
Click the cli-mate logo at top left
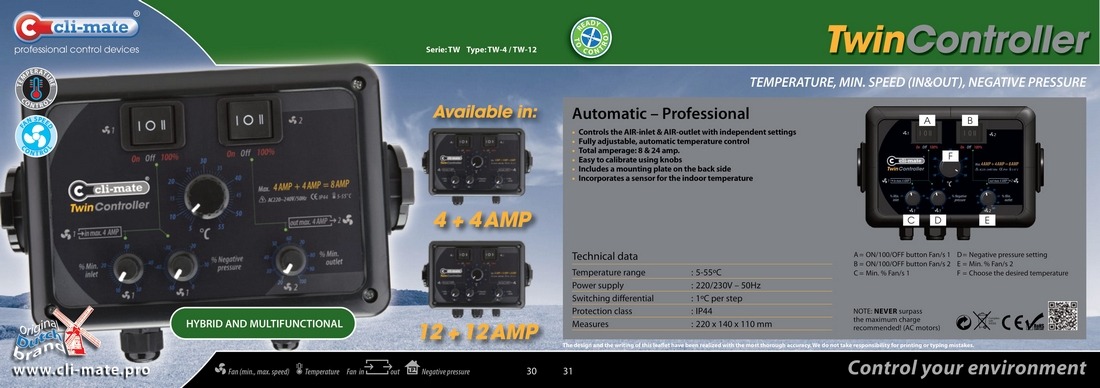point(76,27)
